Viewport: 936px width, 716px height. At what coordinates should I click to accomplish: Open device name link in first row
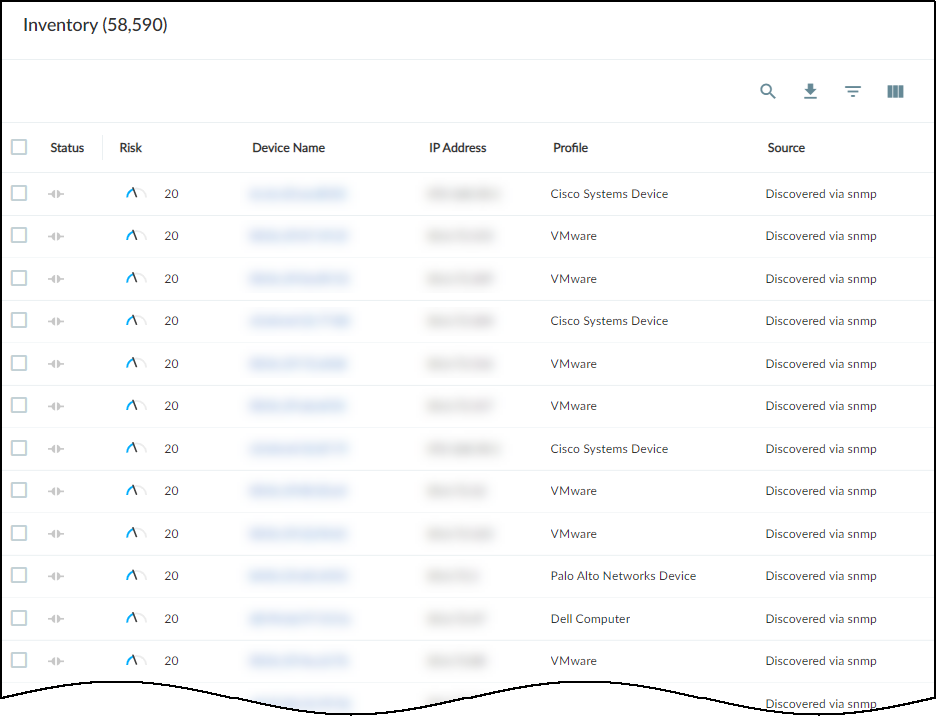[x=298, y=194]
